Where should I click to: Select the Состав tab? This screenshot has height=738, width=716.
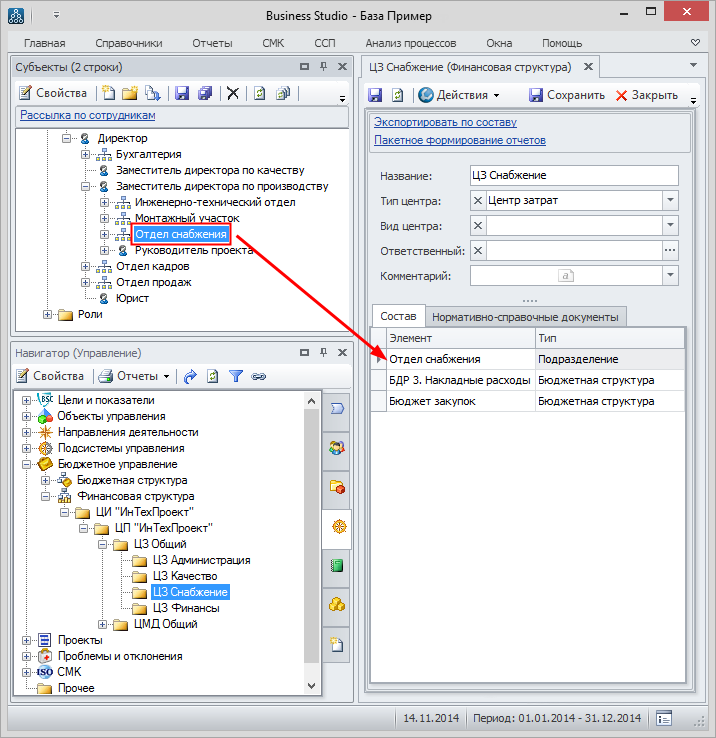[398, 316]
